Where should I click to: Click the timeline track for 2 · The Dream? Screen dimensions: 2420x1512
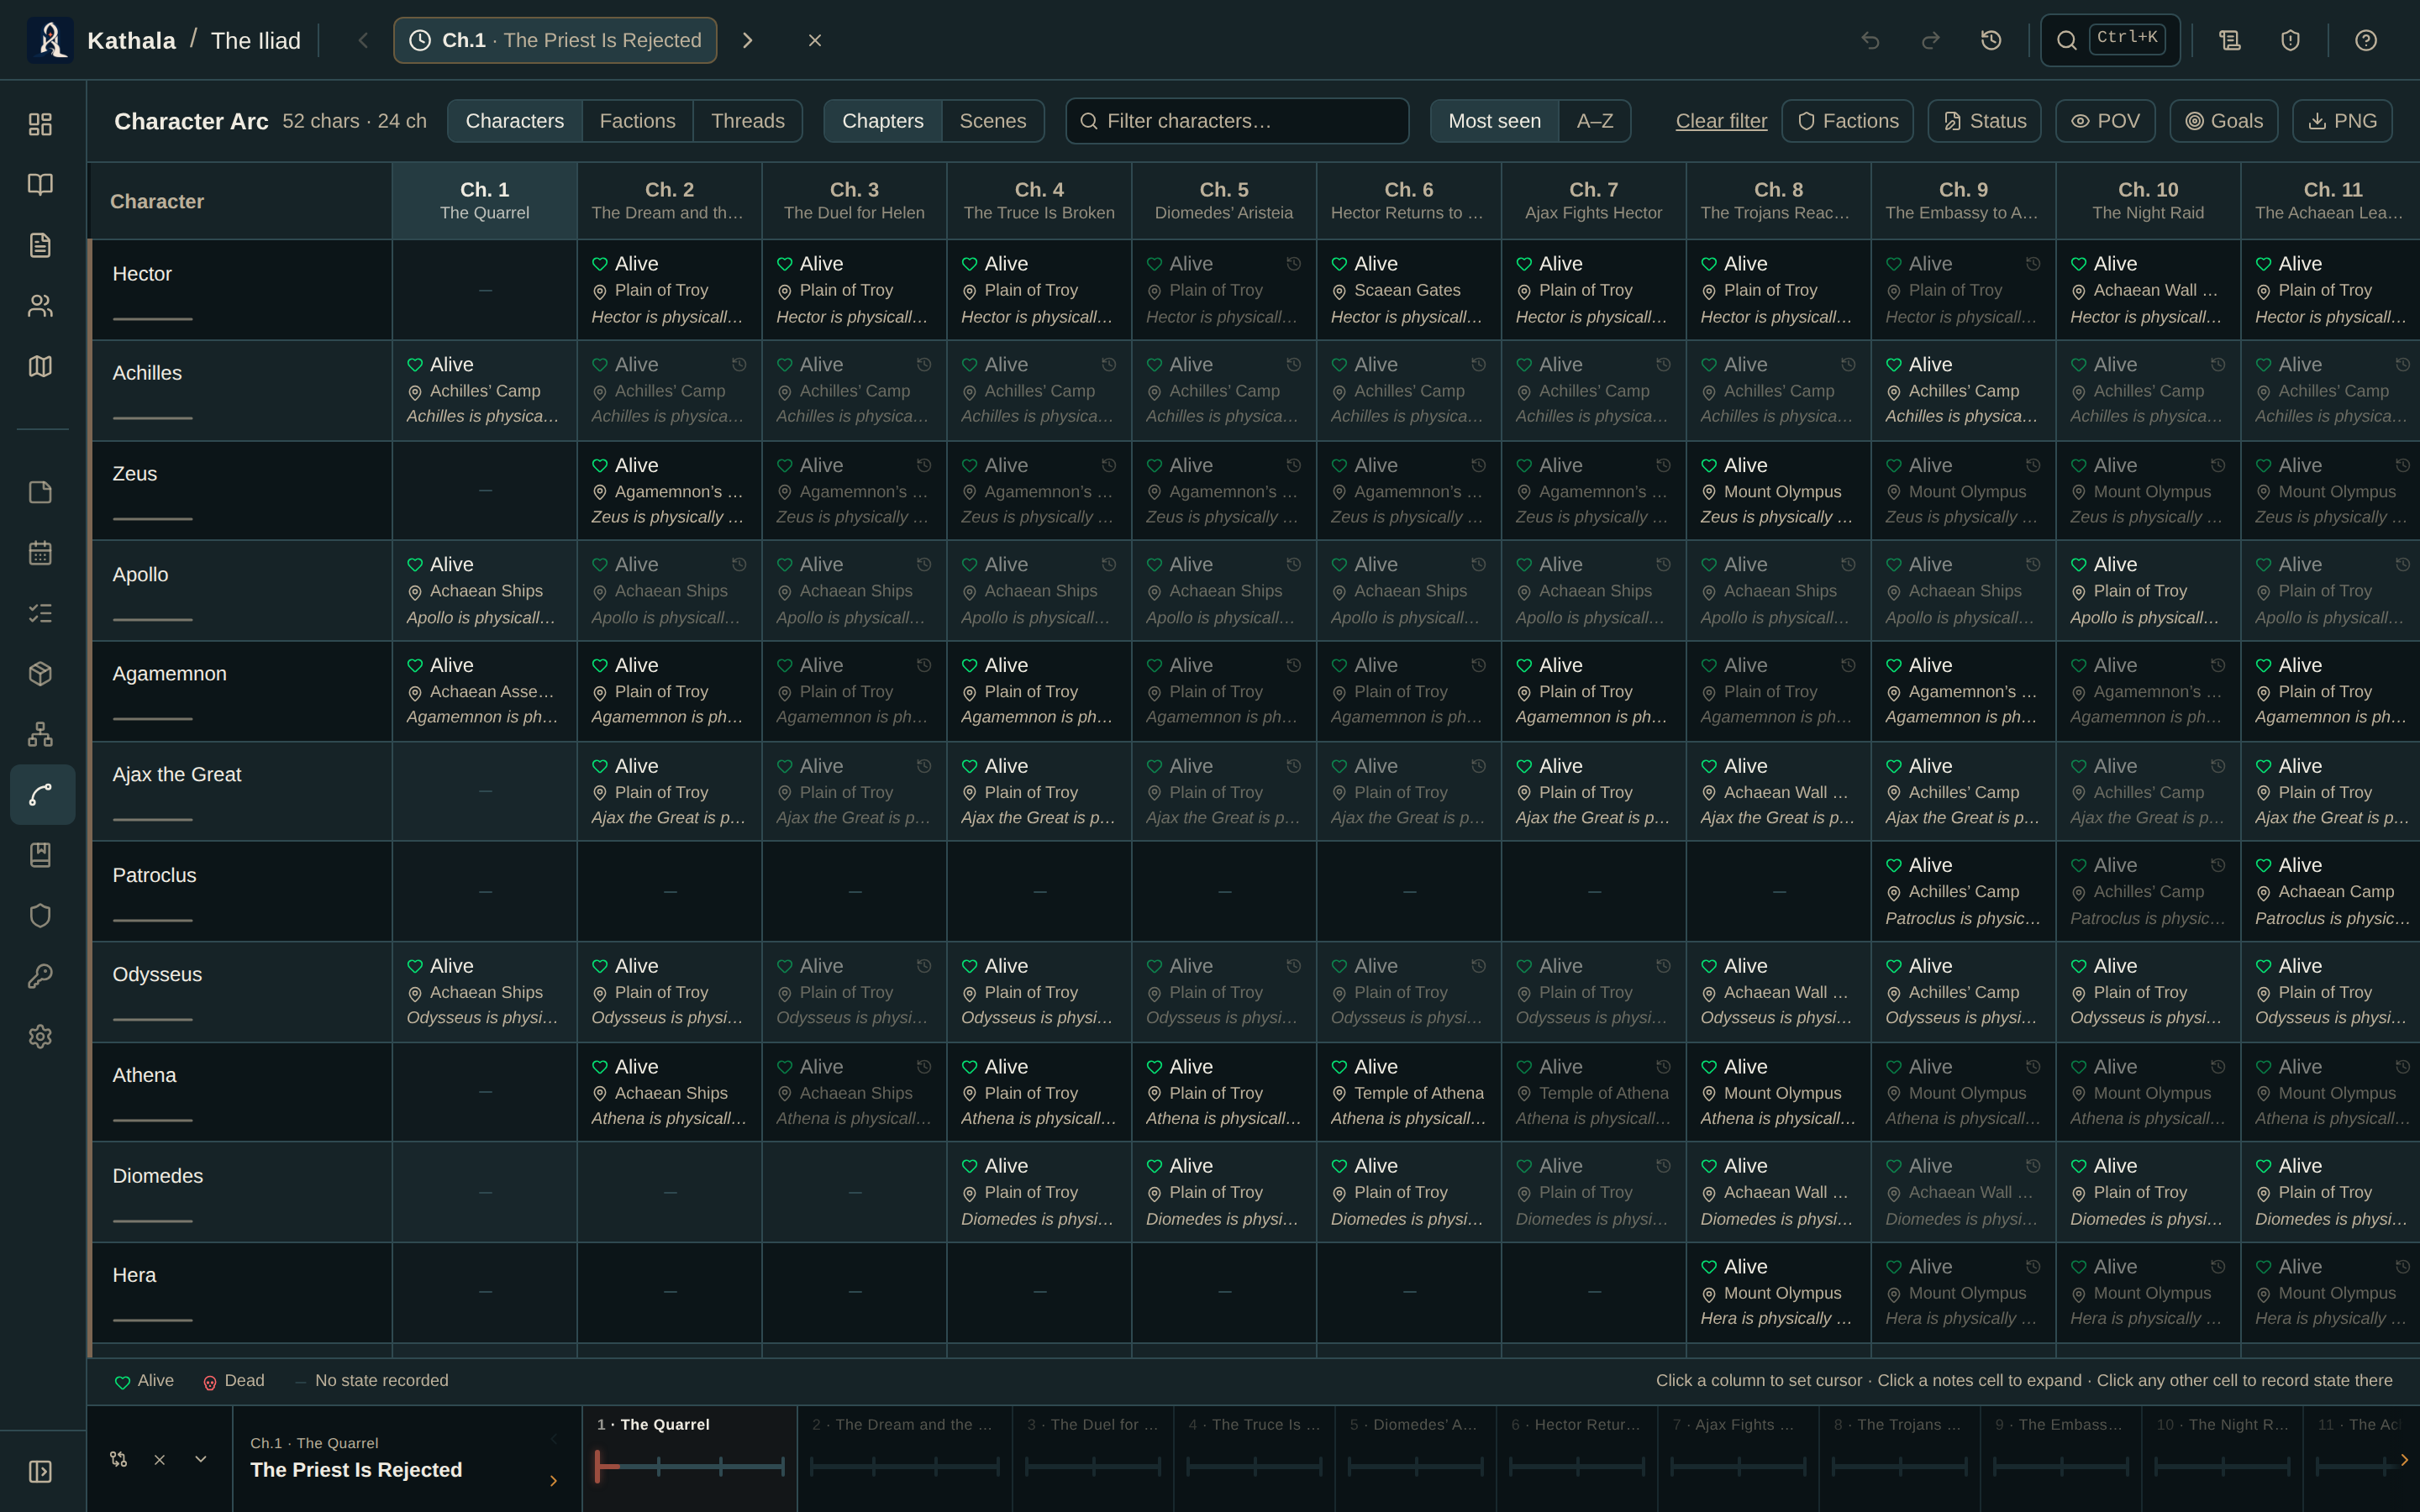(x=904, y=1467)
